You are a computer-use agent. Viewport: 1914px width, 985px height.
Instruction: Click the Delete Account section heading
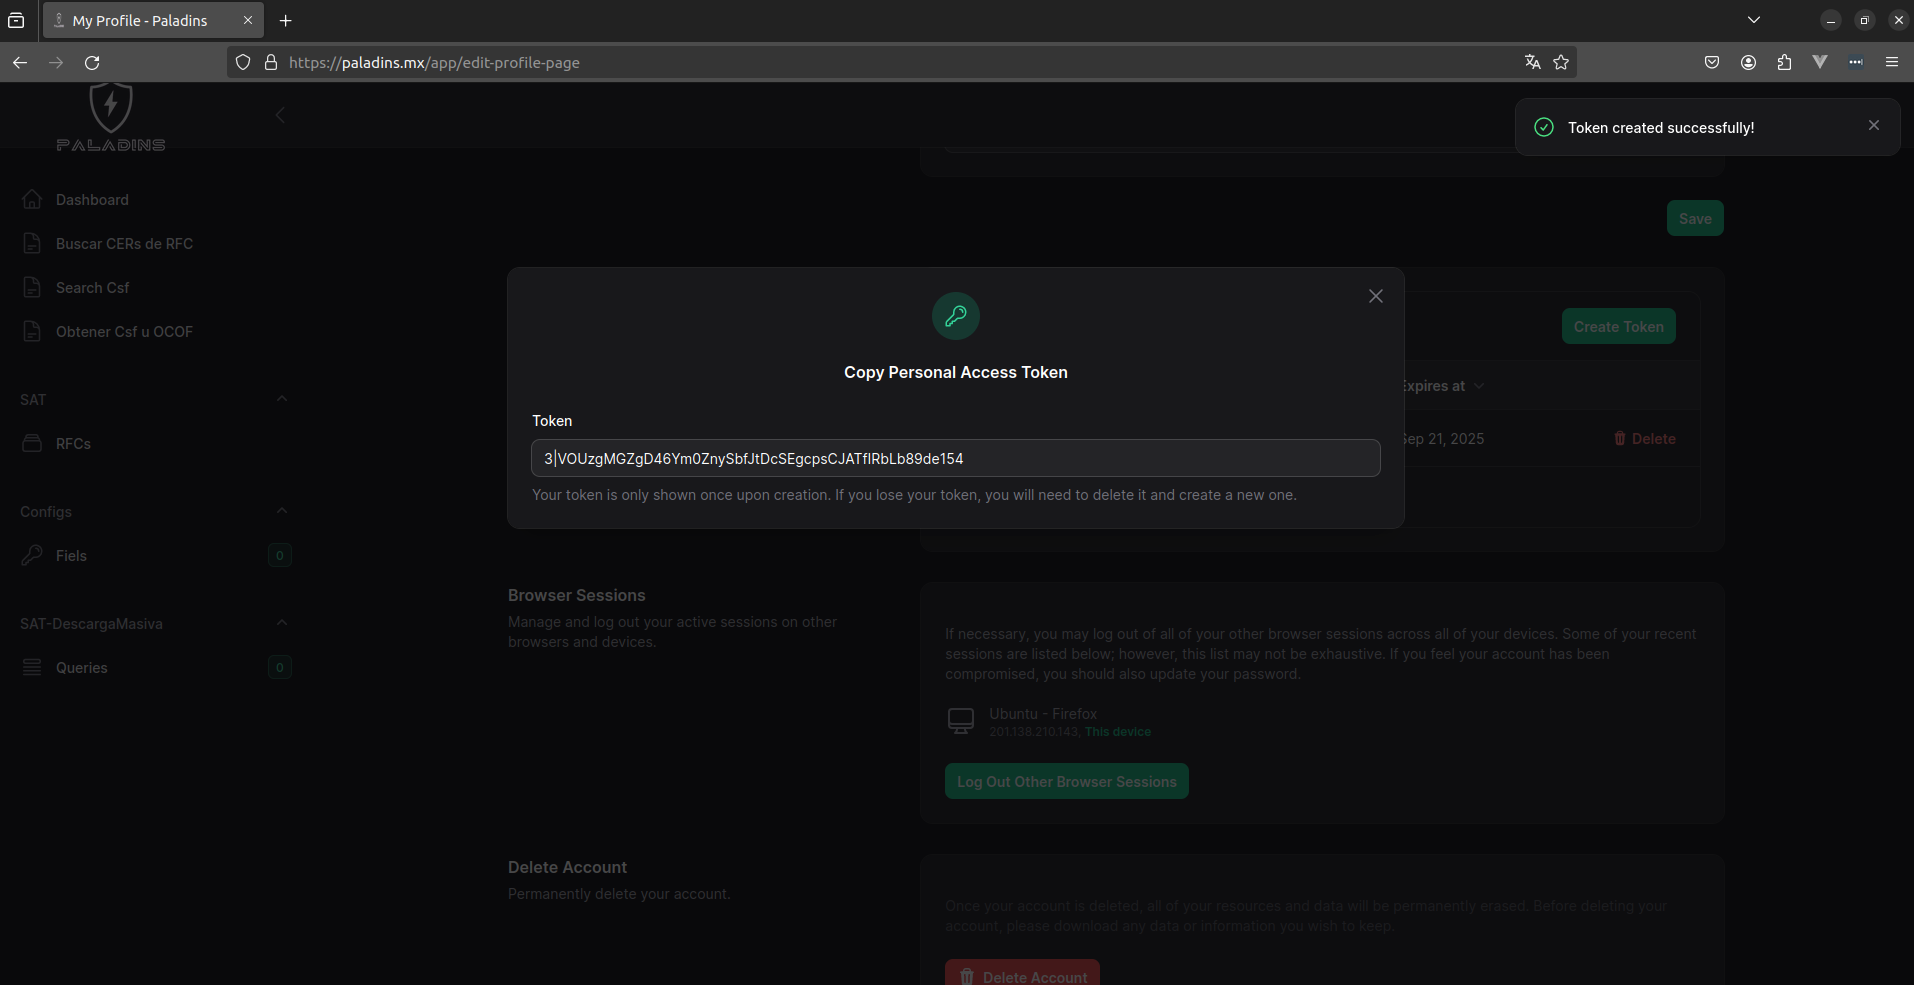click(567, 867)
